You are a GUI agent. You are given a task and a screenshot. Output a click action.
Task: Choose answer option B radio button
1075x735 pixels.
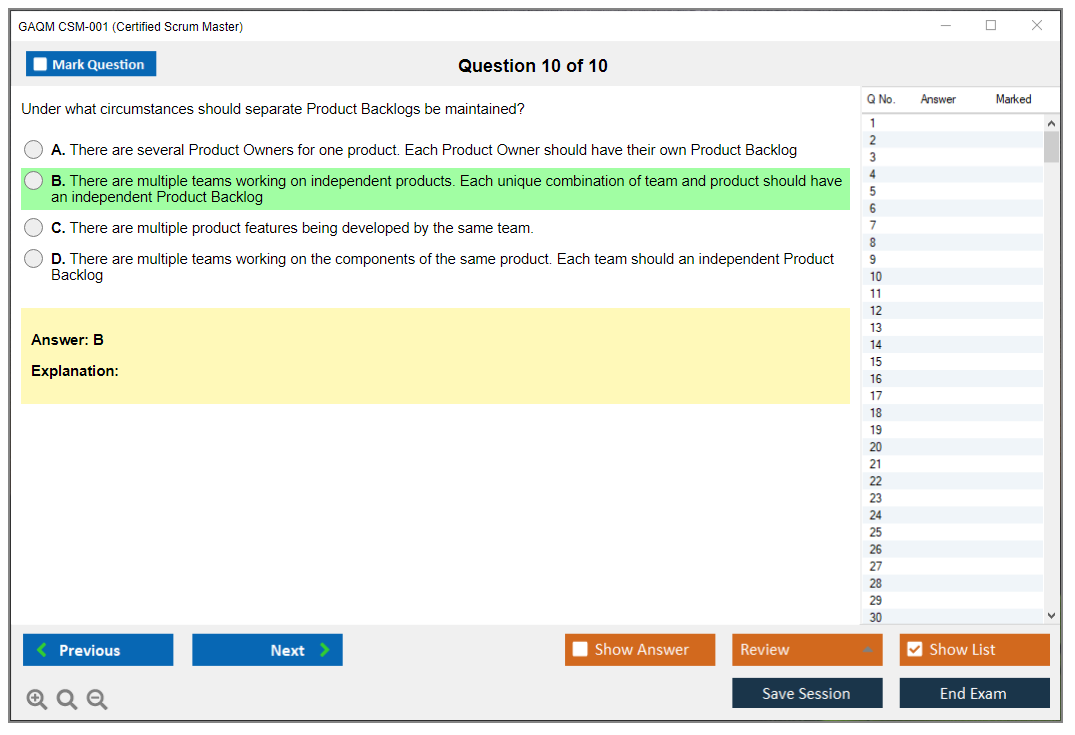click(x=34, y=181)
